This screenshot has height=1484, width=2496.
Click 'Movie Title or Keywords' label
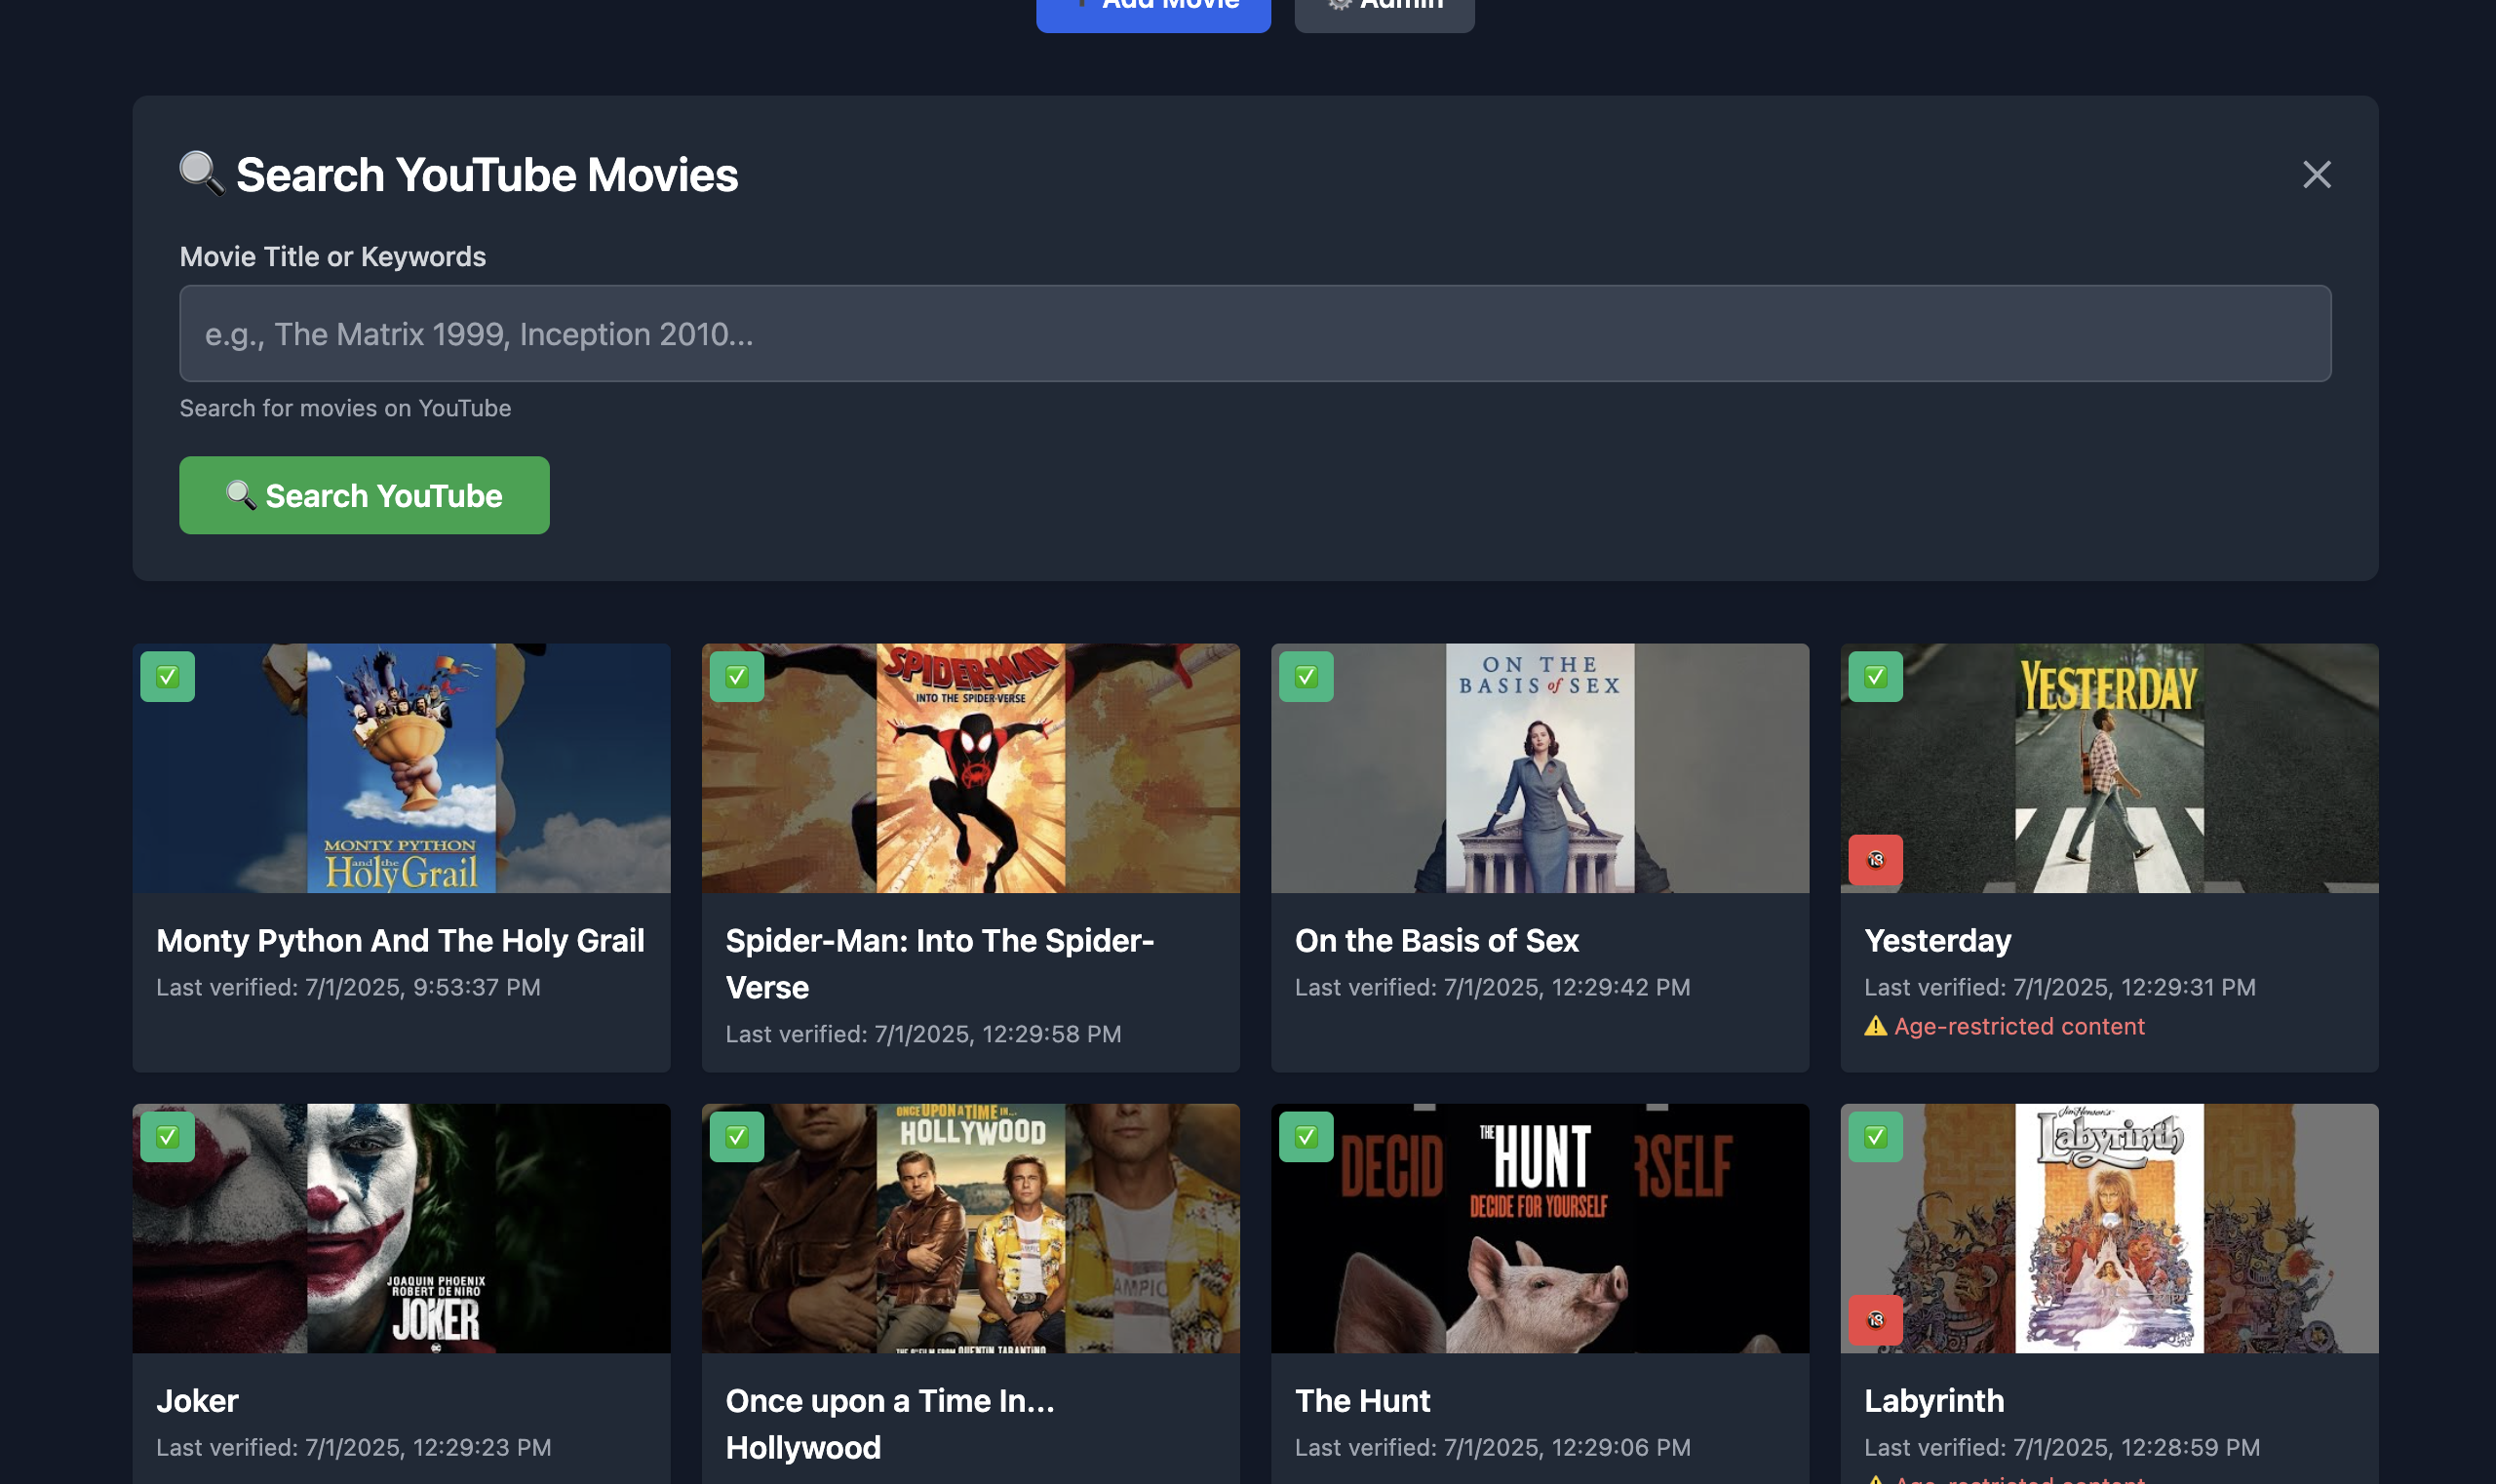coord(332,257)
